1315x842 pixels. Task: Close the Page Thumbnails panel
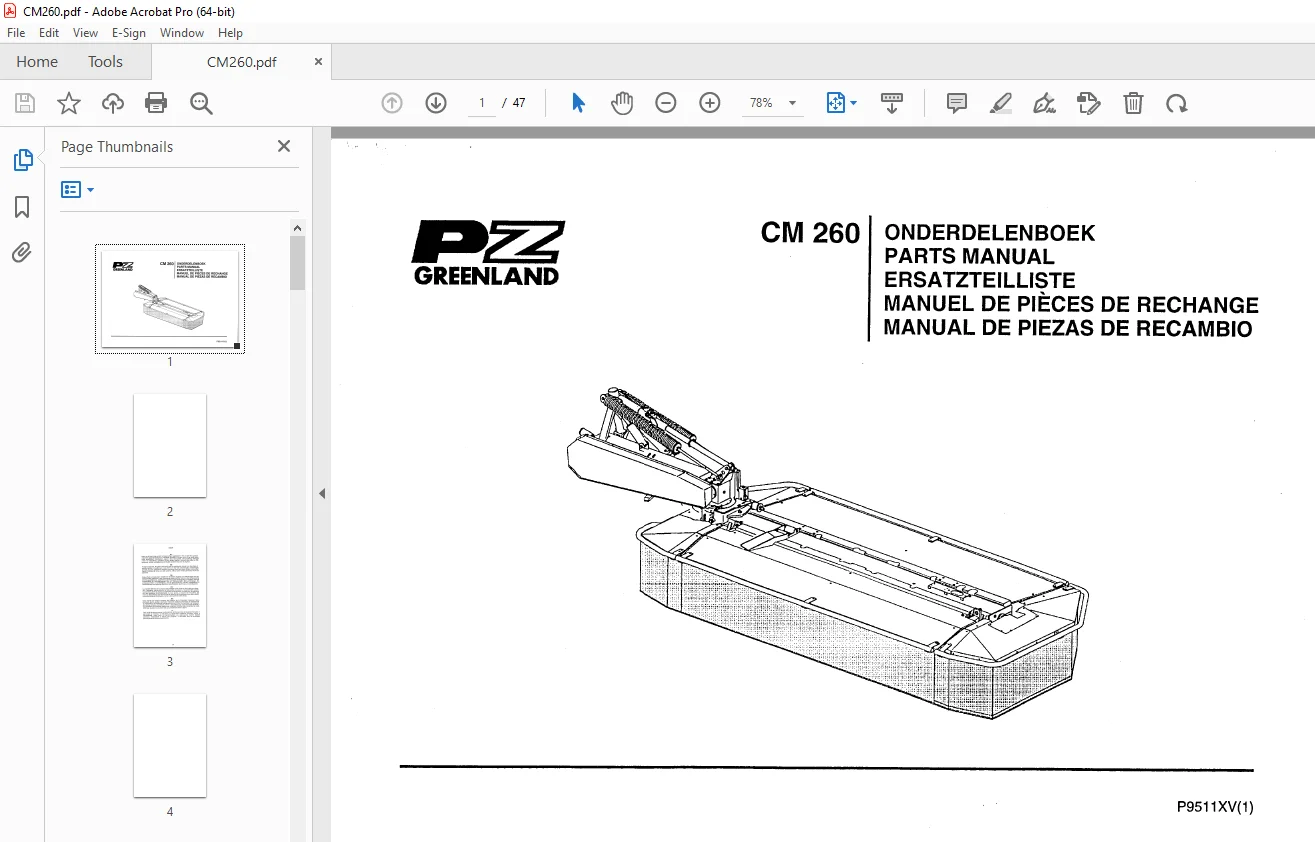click(284, 146)
